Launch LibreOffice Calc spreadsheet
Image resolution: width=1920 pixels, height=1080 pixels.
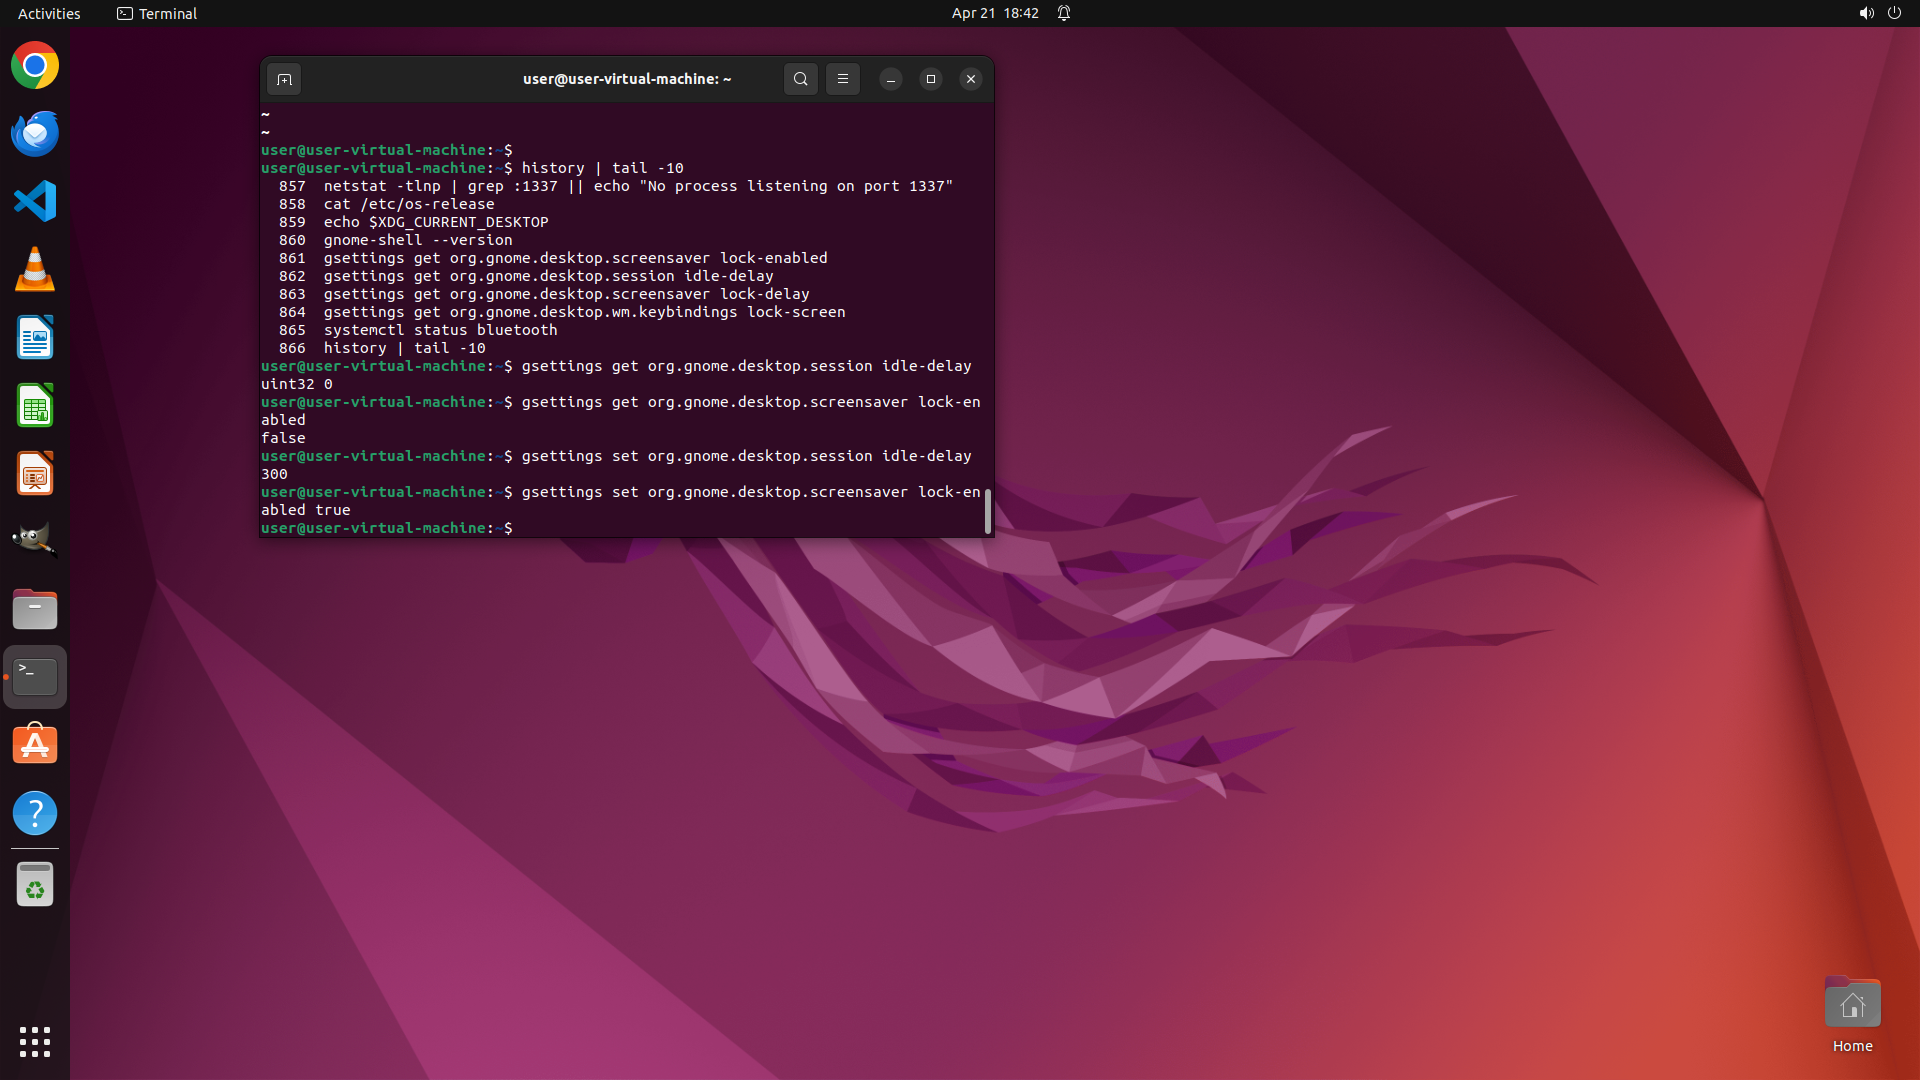click(x=35, y=406)
